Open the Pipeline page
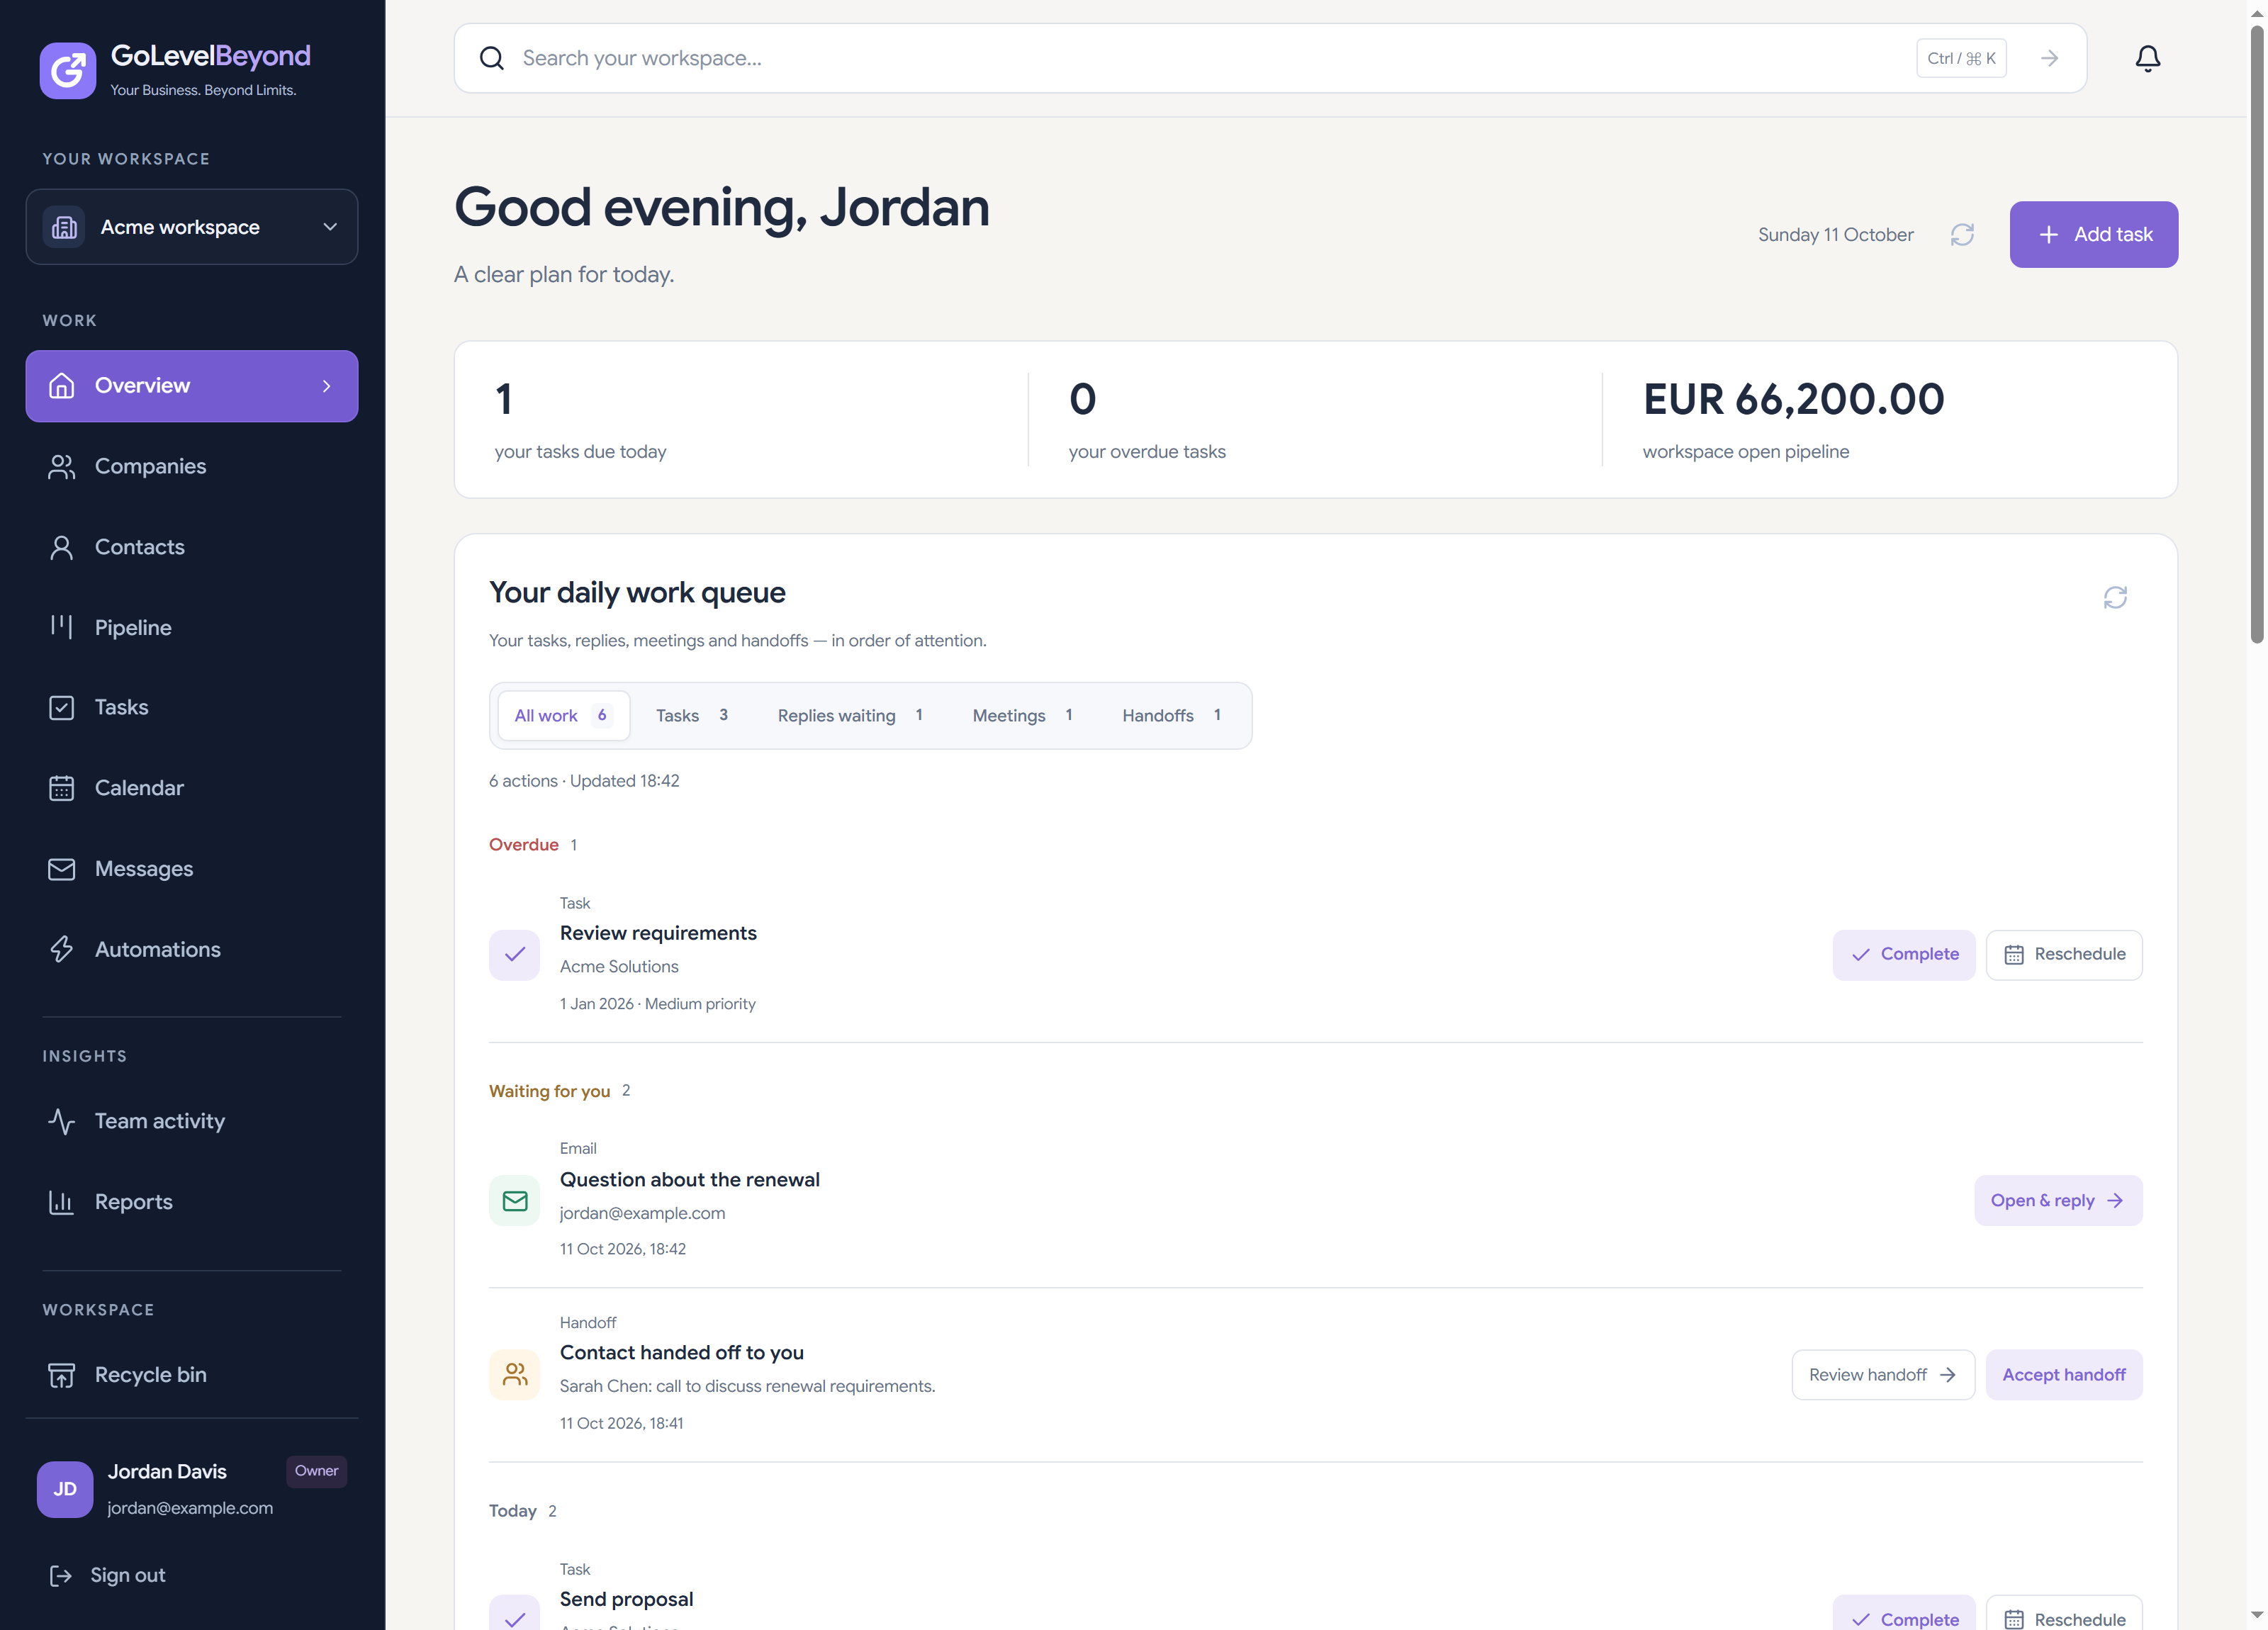 click(192, 627)
